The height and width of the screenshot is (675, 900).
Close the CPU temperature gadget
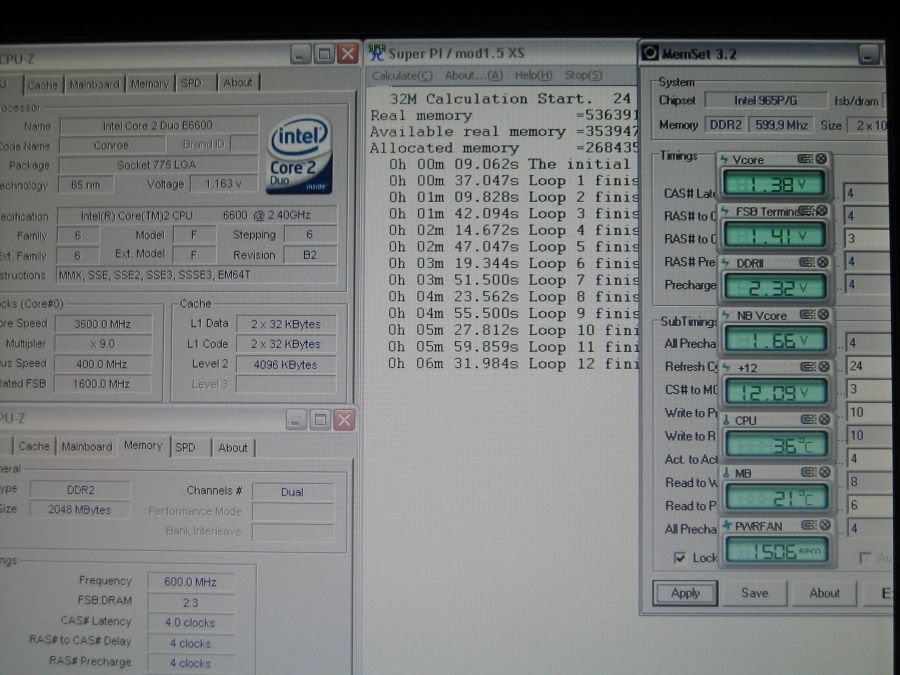825,420
